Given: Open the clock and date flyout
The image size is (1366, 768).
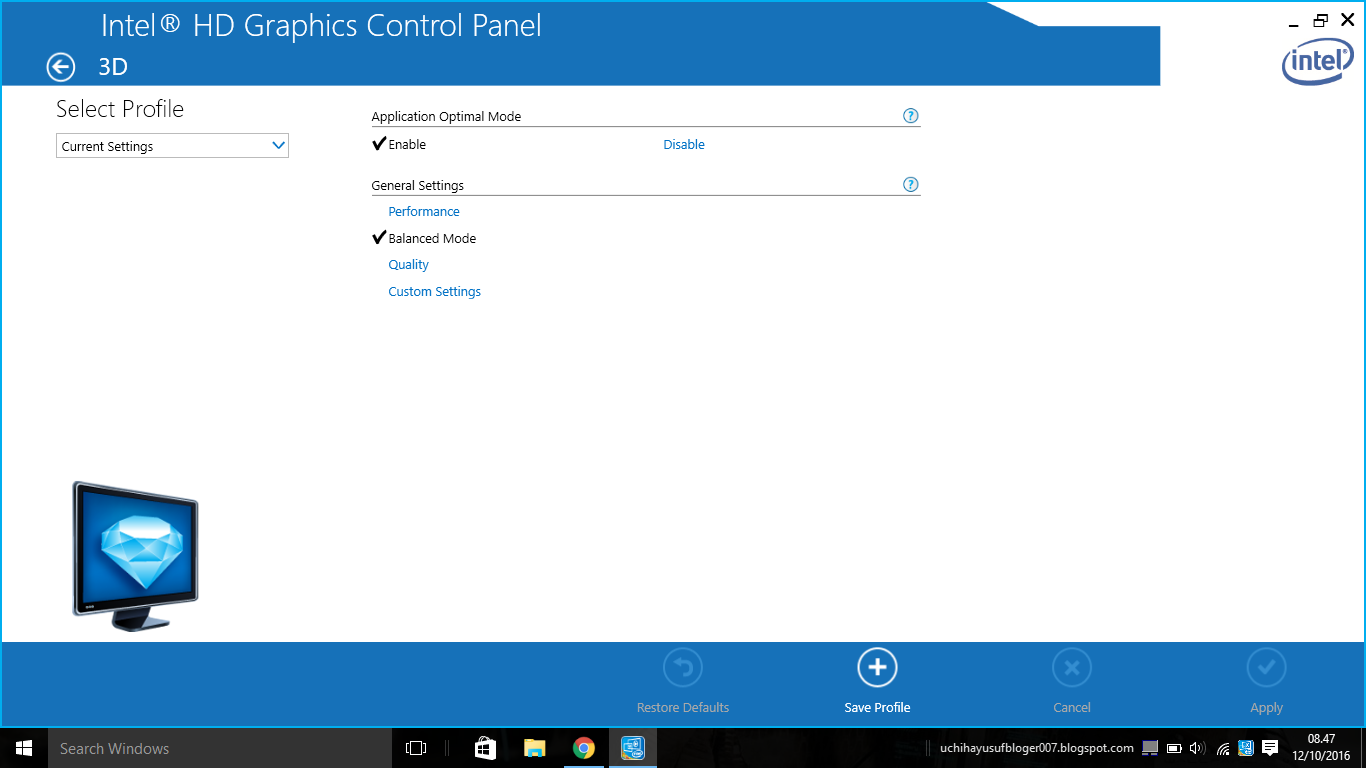Looking at the screenshot, I should (1321, 748).
